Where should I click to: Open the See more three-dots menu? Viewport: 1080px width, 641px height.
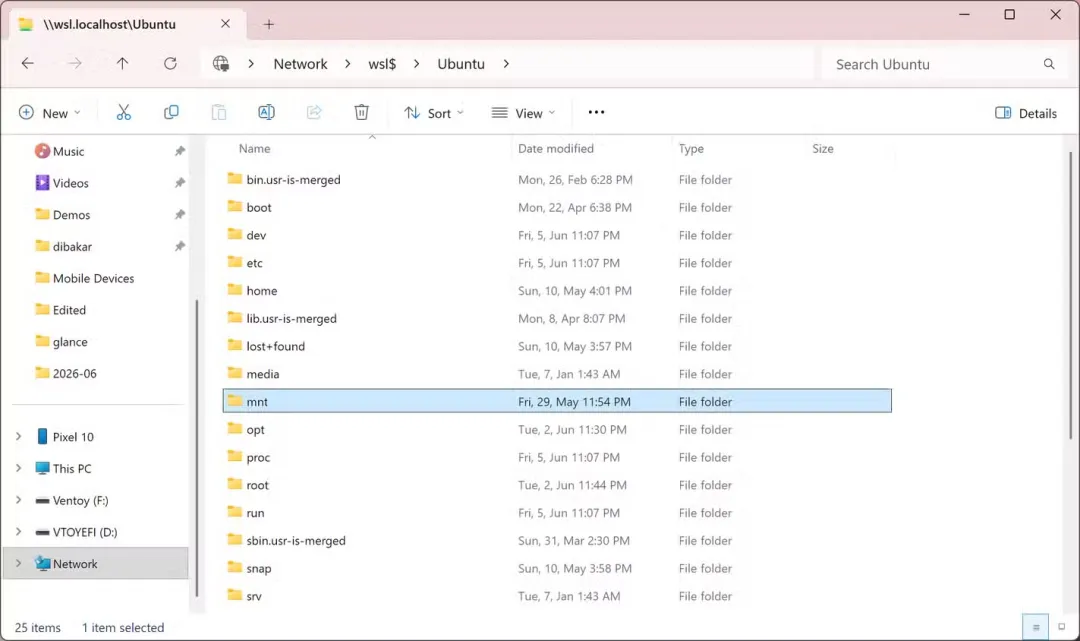pos(596,112)
